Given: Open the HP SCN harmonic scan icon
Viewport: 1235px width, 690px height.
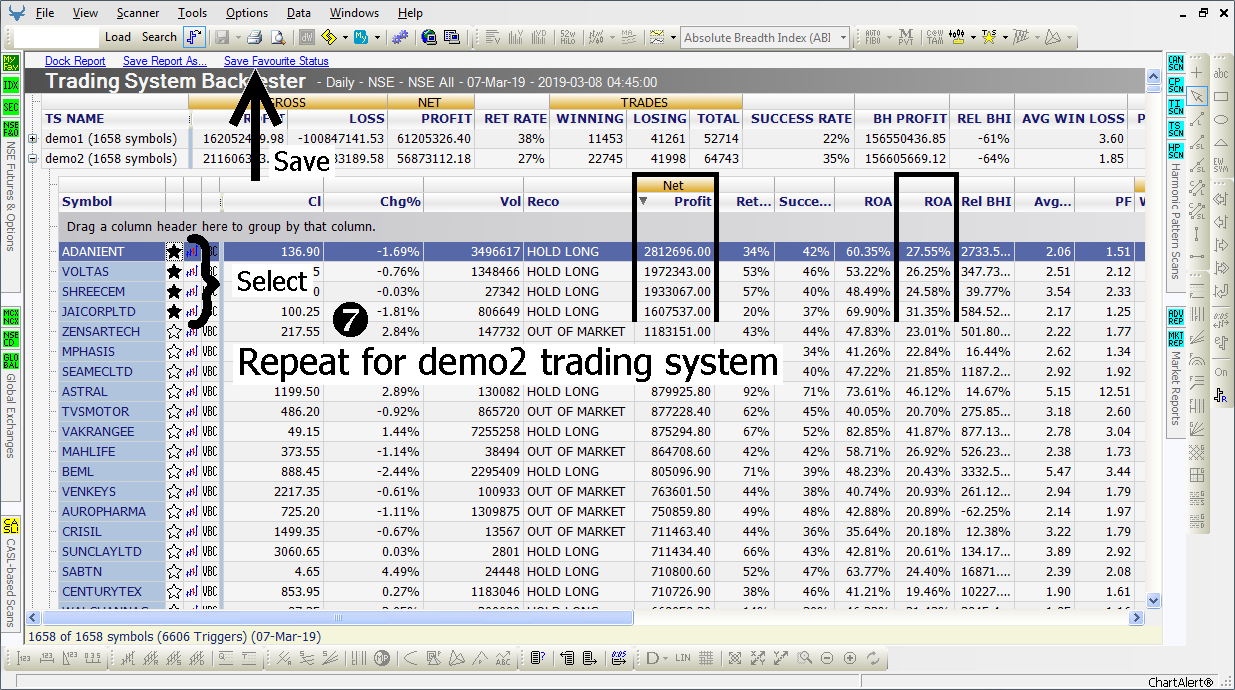Looking at the screenshot, I should tap(1175, 150).
